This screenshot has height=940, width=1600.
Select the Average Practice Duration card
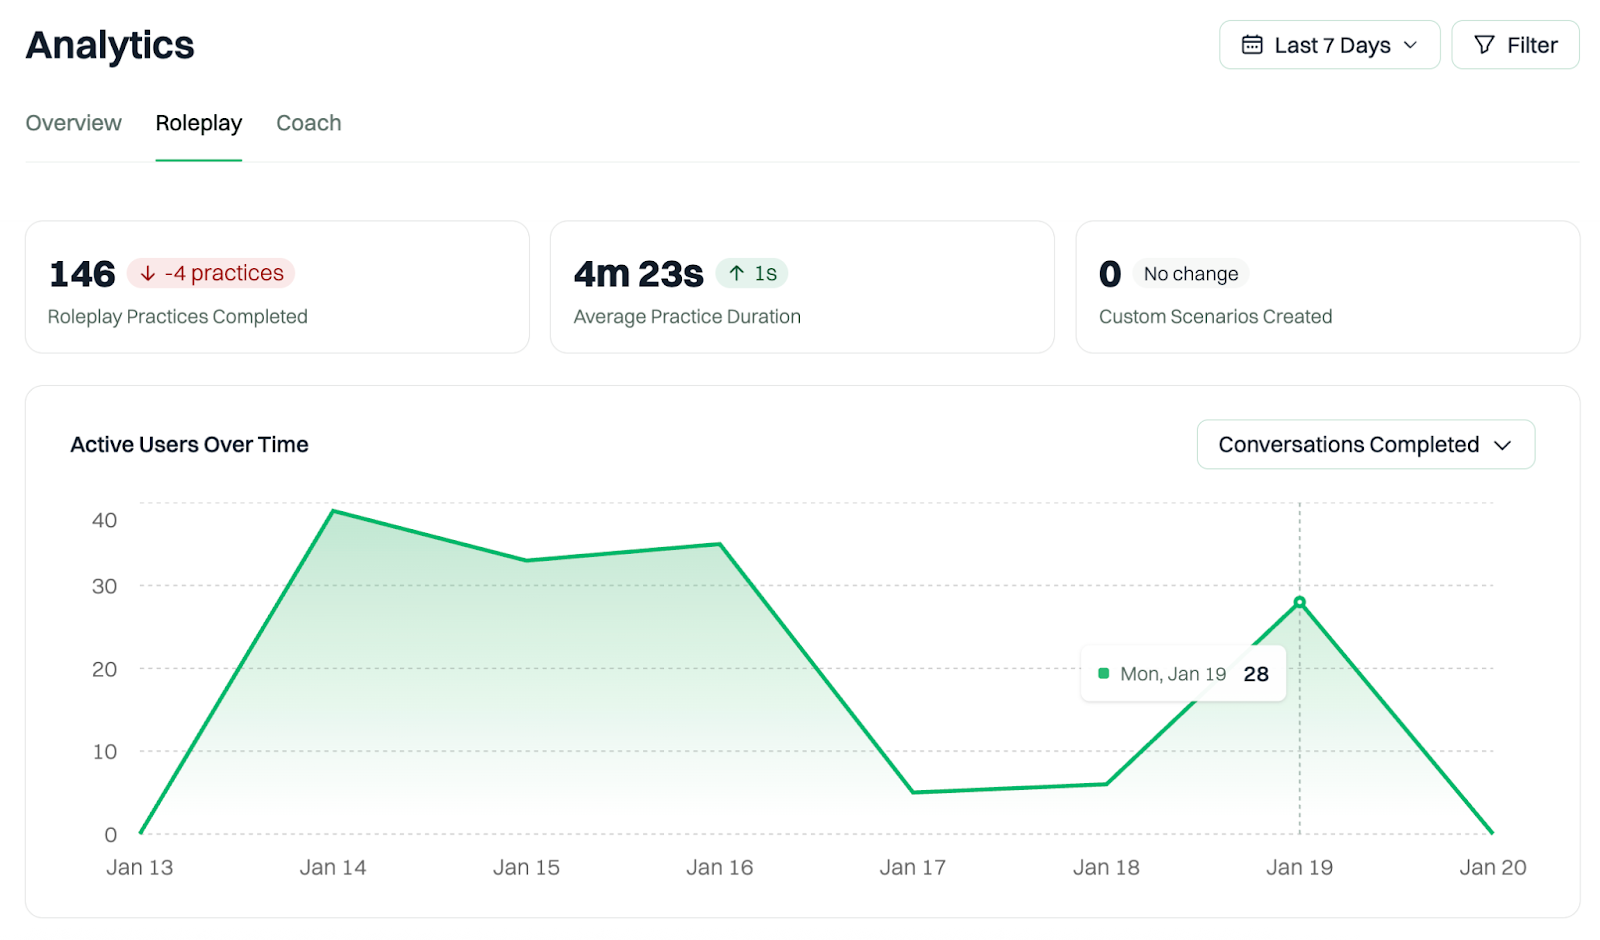tap(802, 287)
